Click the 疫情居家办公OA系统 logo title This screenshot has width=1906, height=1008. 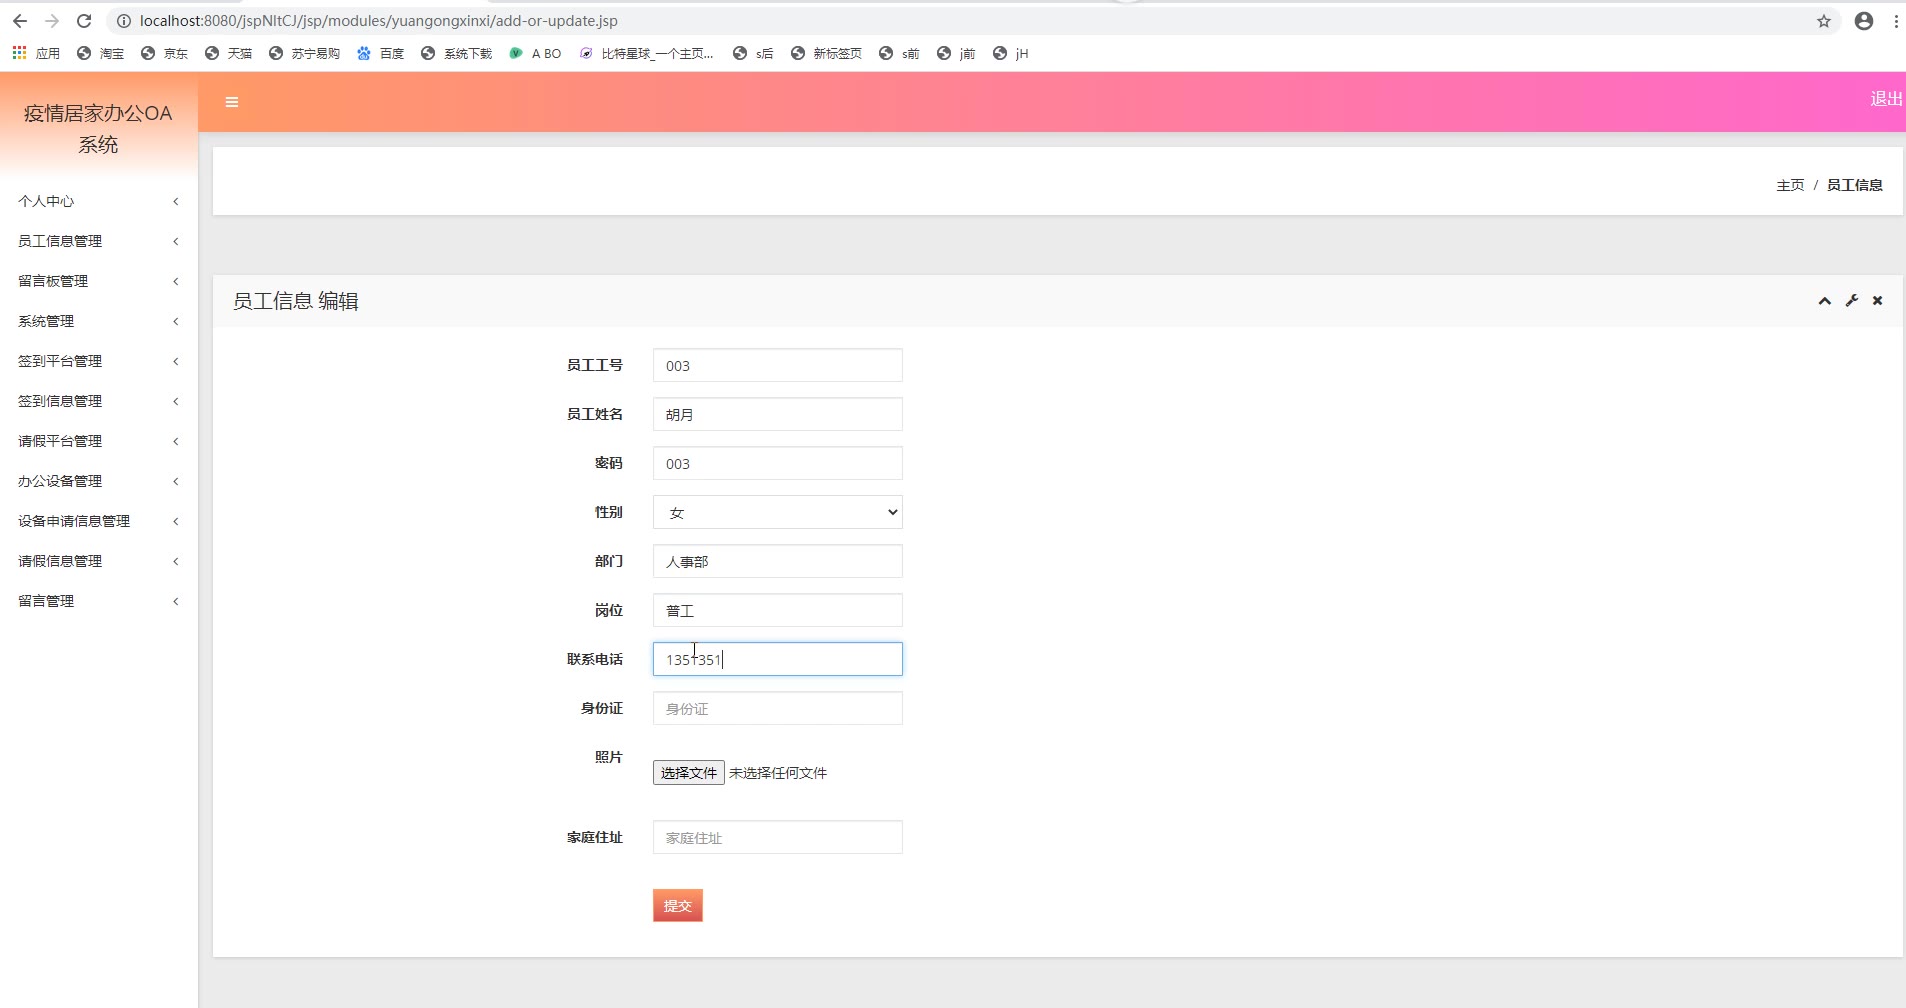(x=98, y=129)
